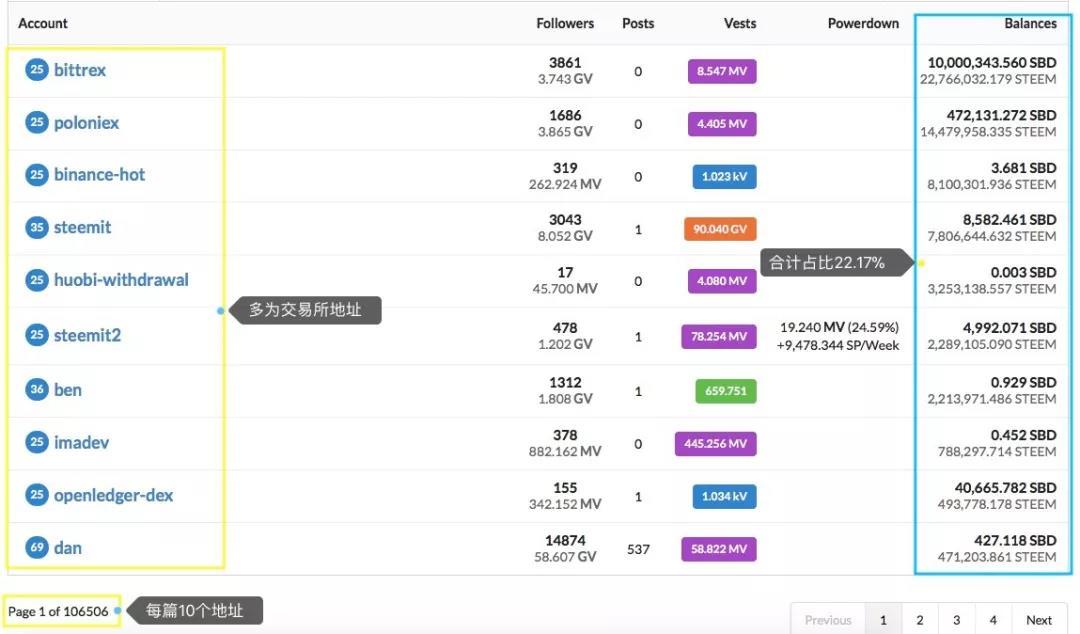1080x634 pixels.
Task: Click dan's 14874 followers count
Action: pos(565,540)
